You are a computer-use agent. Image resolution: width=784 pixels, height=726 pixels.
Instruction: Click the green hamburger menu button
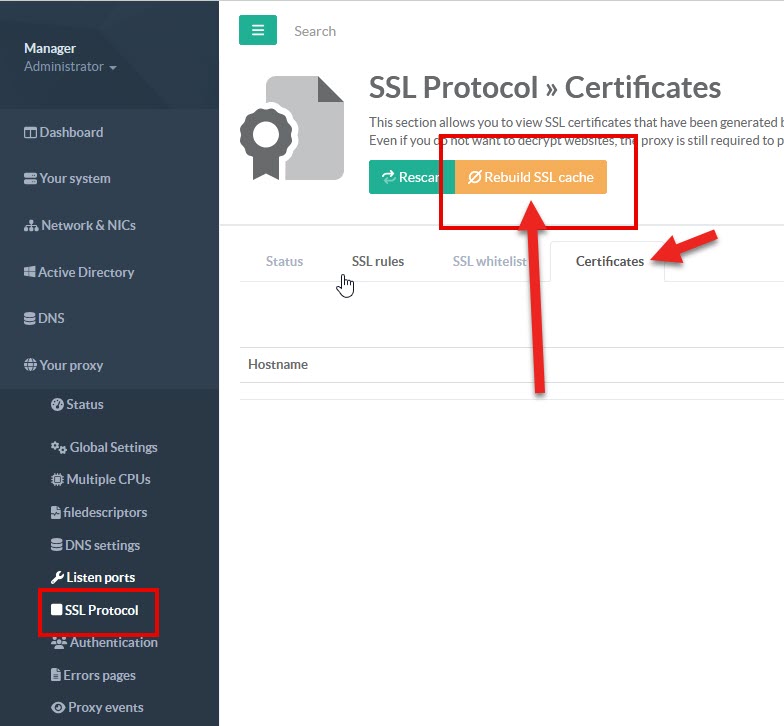pos(257,30)
